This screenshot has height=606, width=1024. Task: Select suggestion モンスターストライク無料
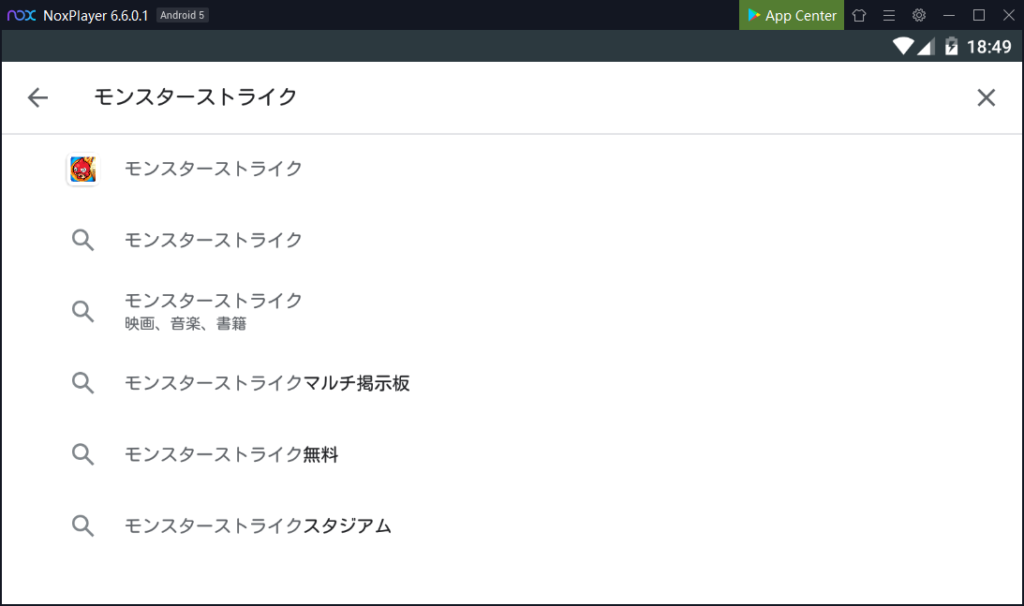click(231, 454)
